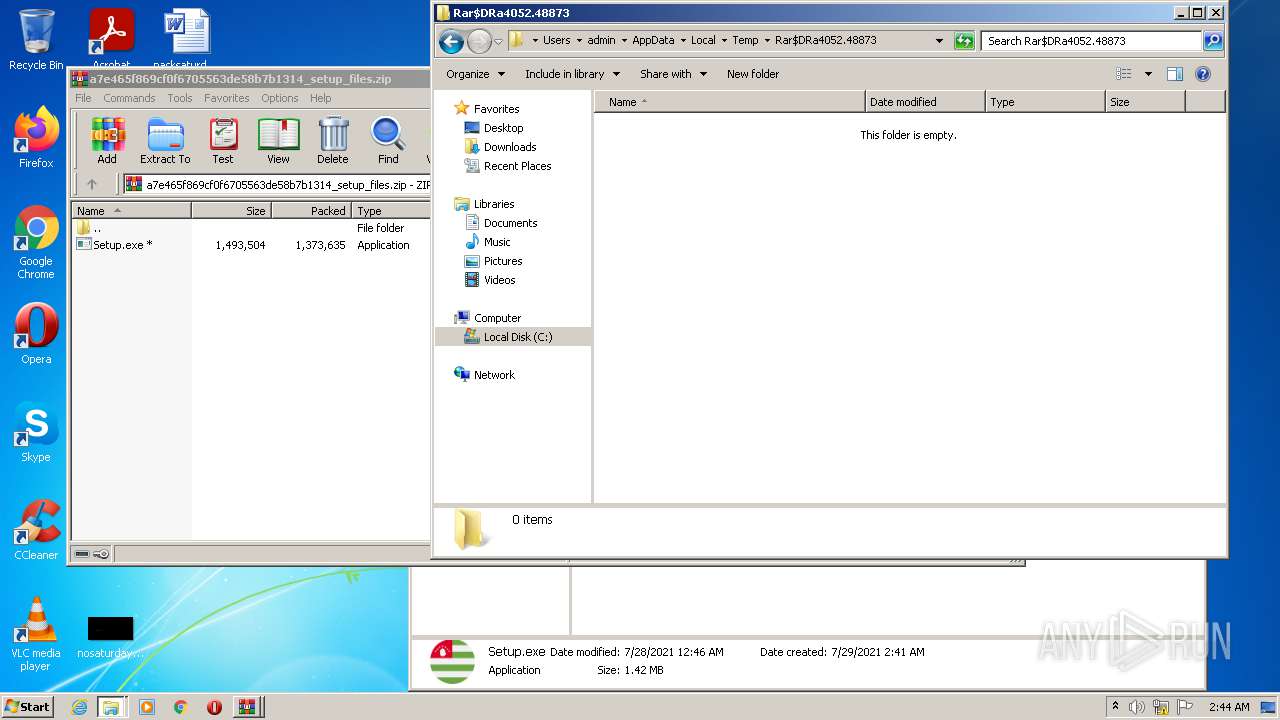Select Network in navigation pane
Image resolution: width=1280 pixels, height=720 pixels.
pos(494,375)
